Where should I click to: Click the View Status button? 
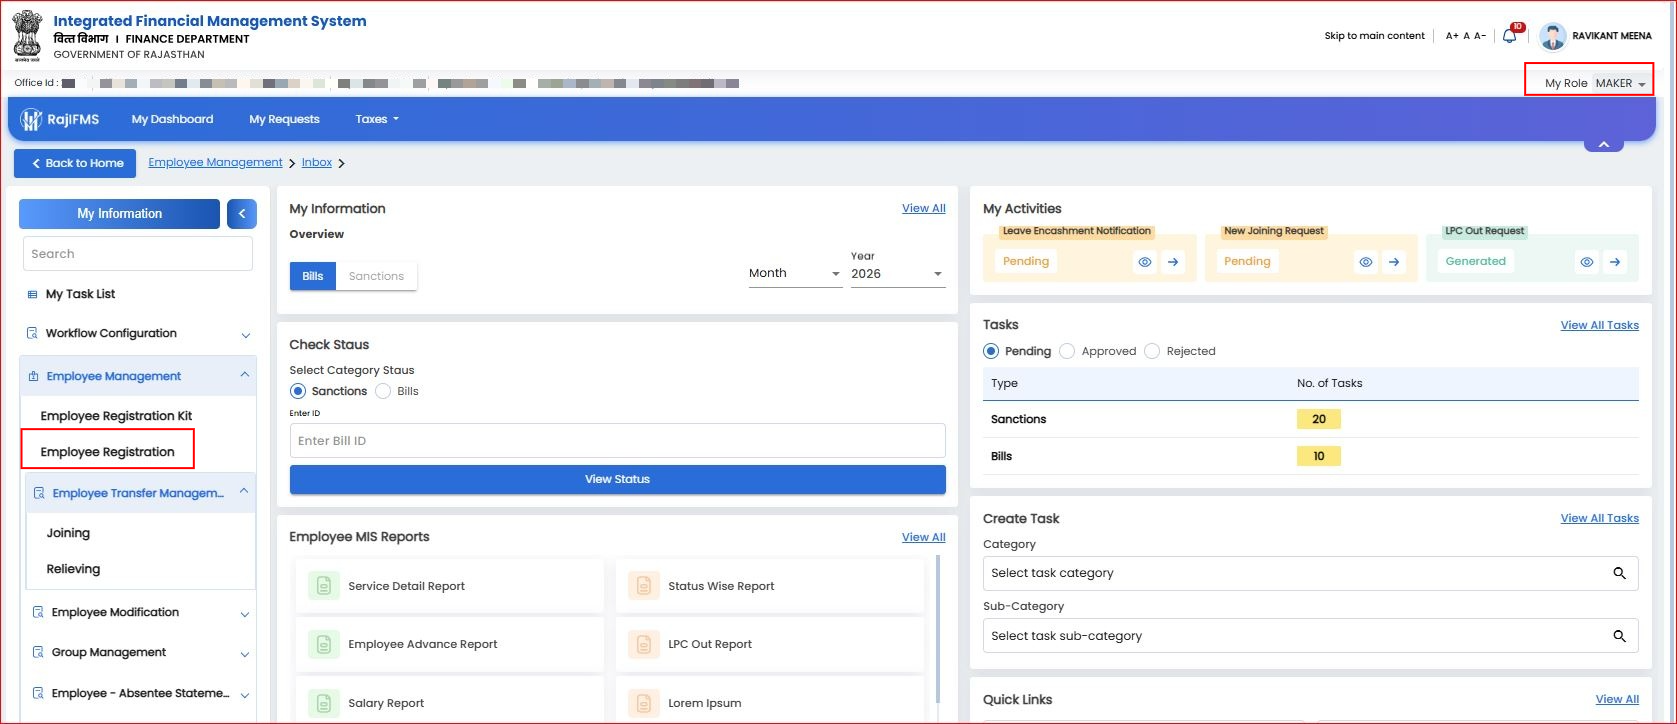click(x=617, y=479)
